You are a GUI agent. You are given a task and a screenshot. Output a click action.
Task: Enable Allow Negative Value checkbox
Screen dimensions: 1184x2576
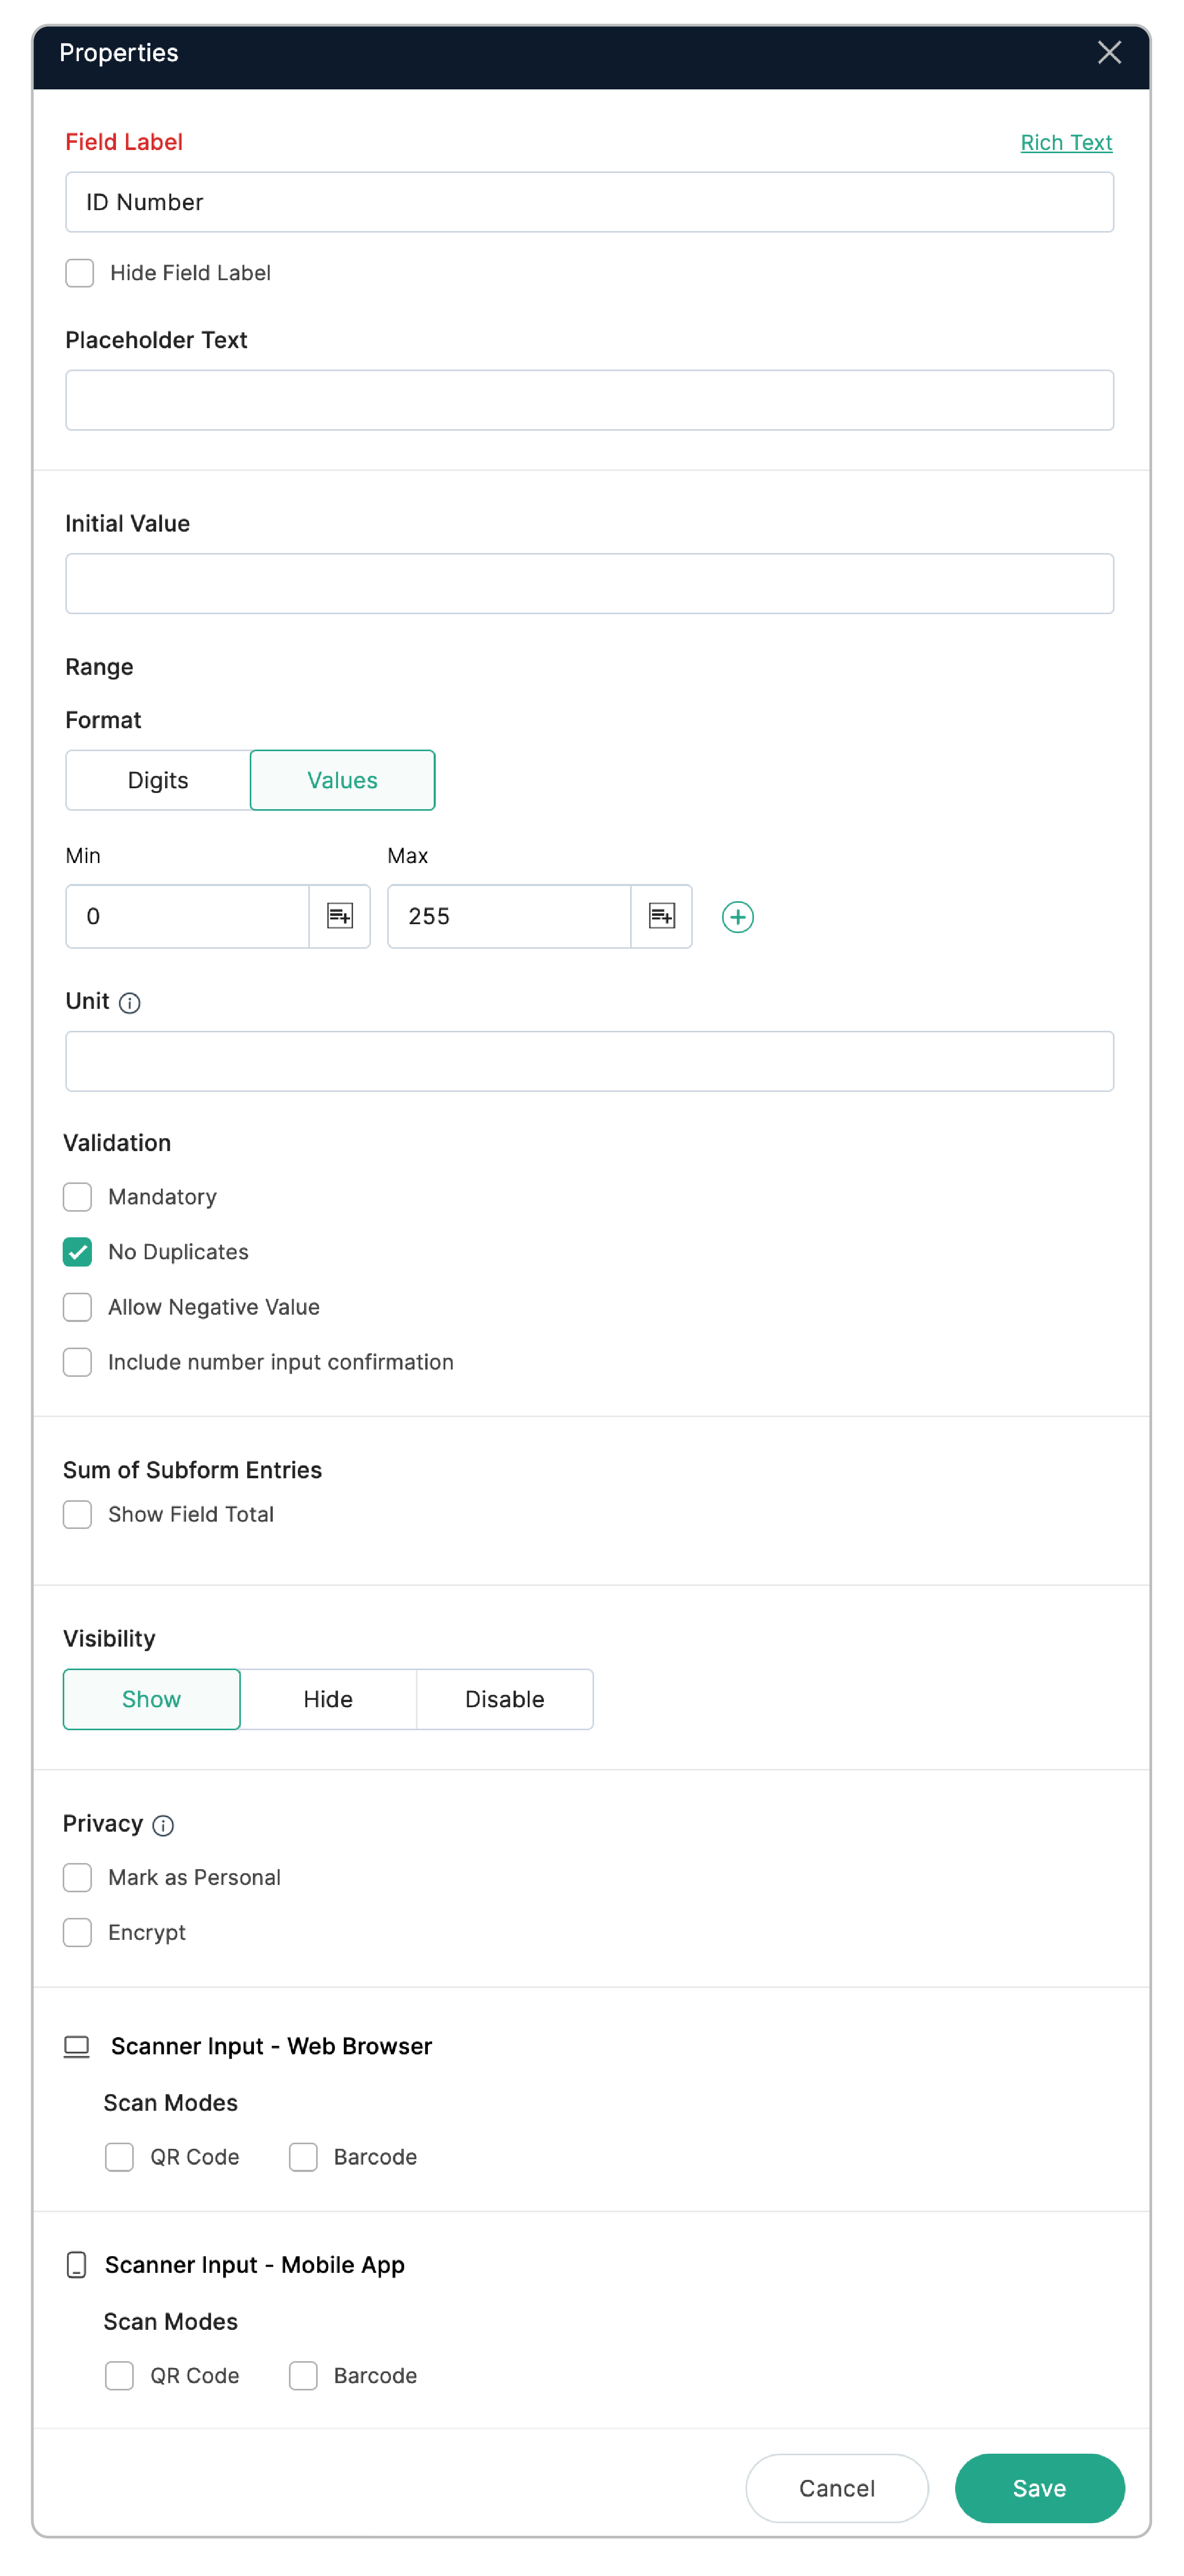pos(78,1307)
